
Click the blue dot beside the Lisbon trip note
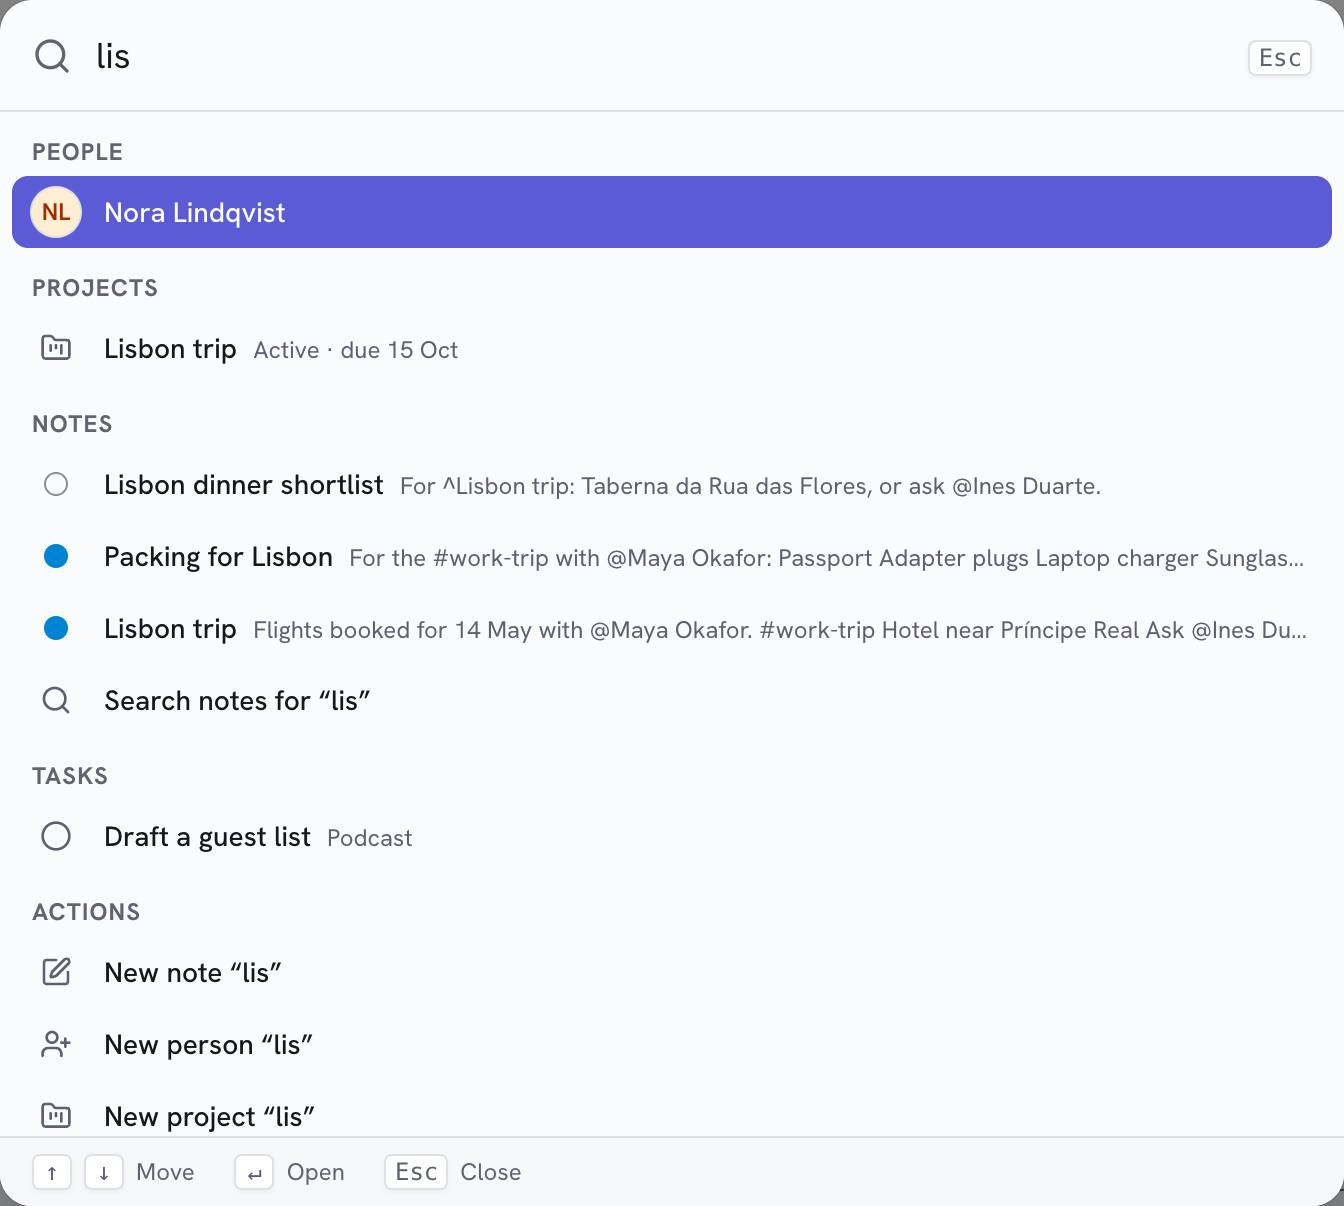(56, 628)
